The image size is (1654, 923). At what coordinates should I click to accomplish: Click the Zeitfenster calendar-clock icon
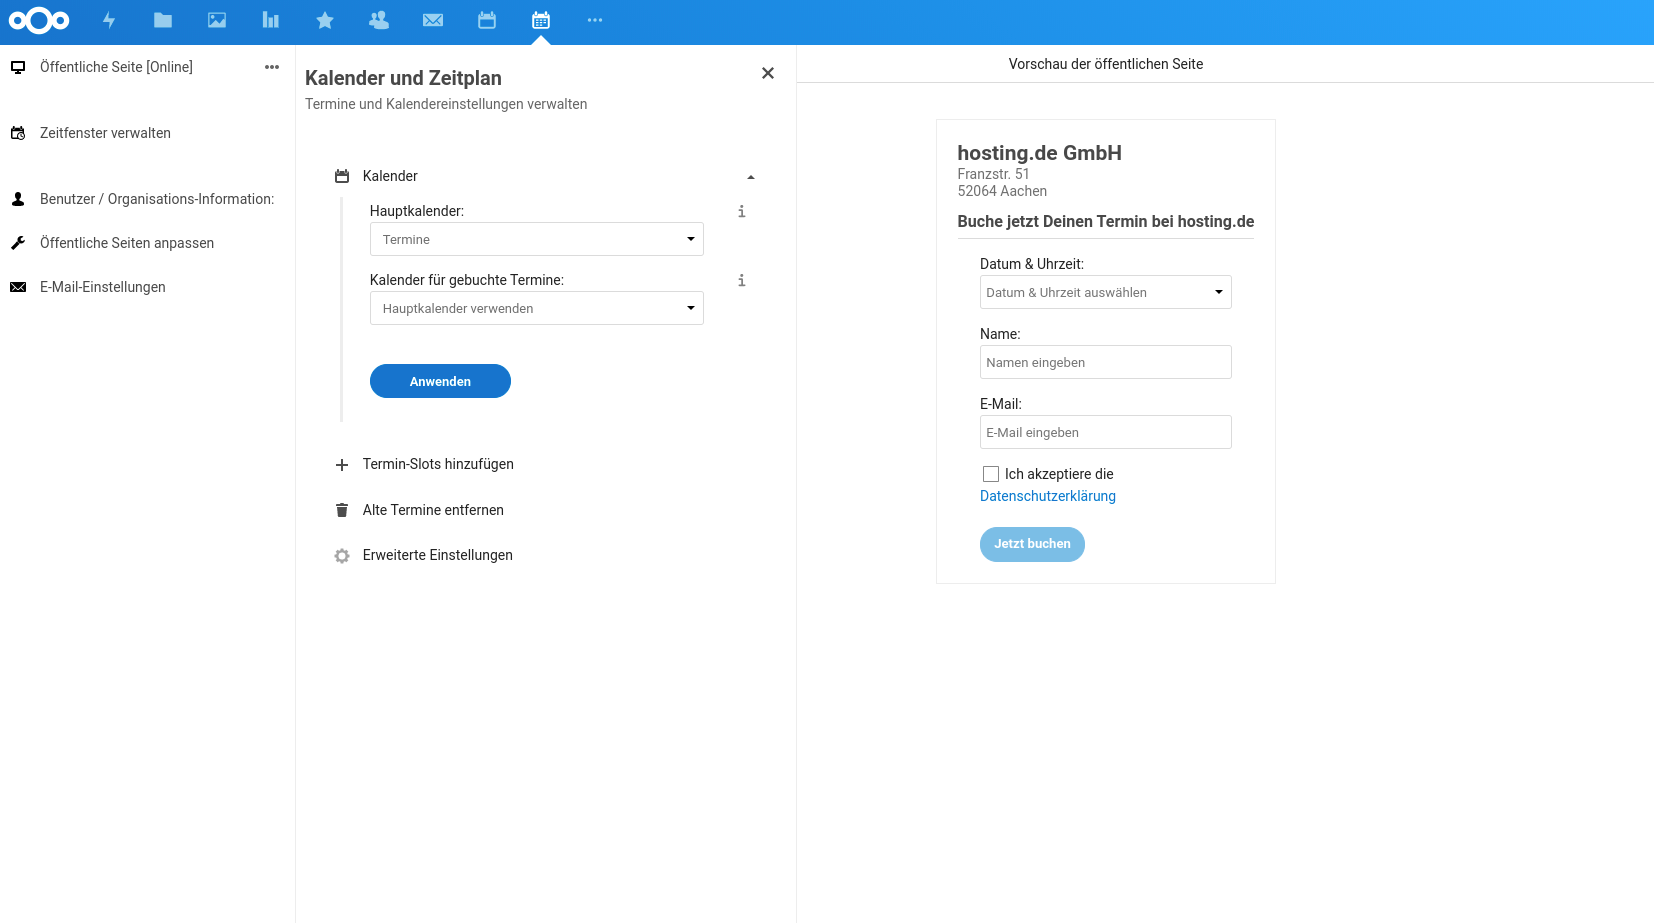click(18, 133)
